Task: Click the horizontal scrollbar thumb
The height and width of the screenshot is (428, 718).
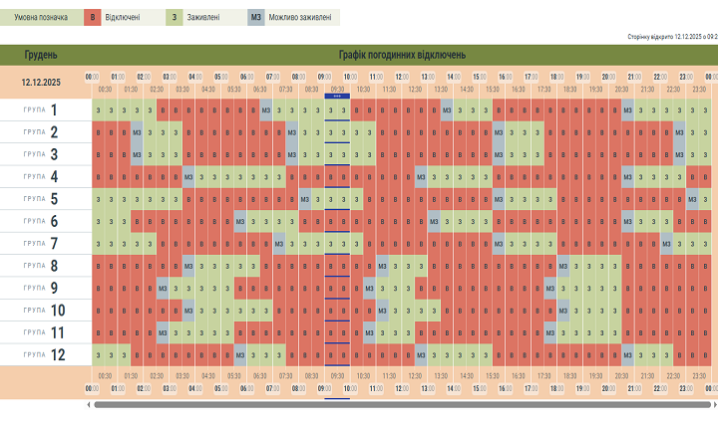Action: (400, 405)
